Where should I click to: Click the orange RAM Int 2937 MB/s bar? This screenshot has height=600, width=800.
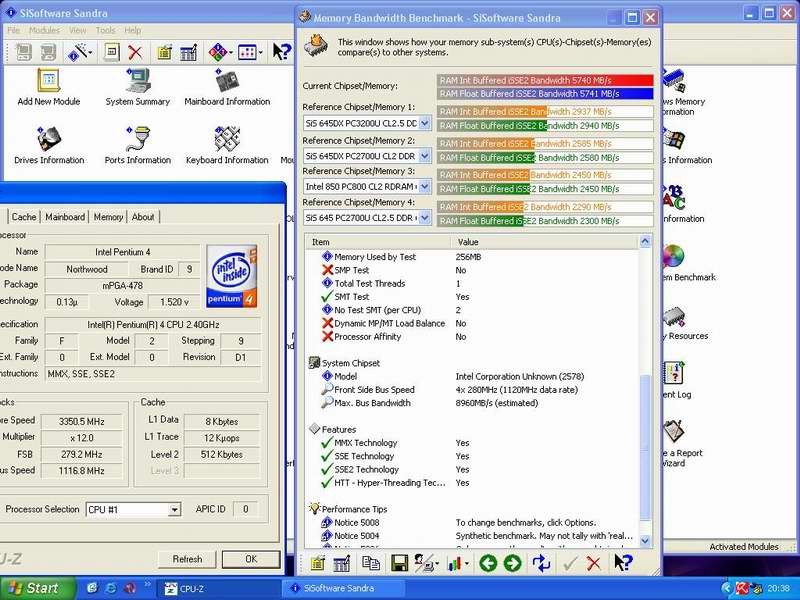(x=545, y=111)
